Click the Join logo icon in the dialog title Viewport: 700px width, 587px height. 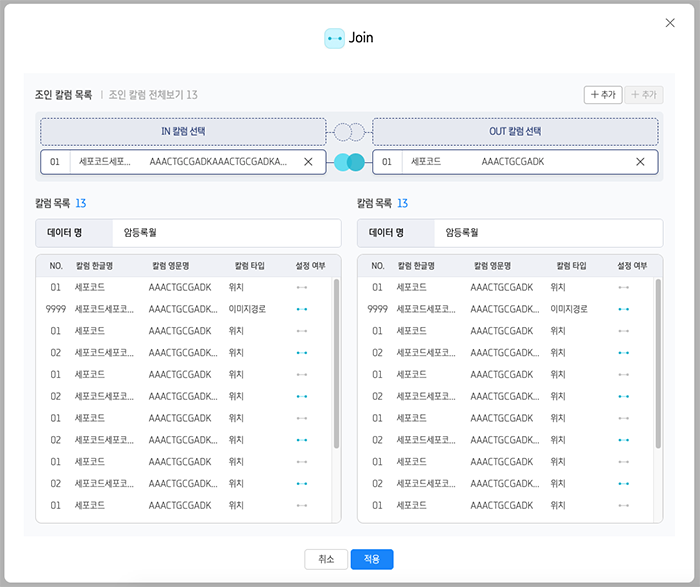[334, 38]
